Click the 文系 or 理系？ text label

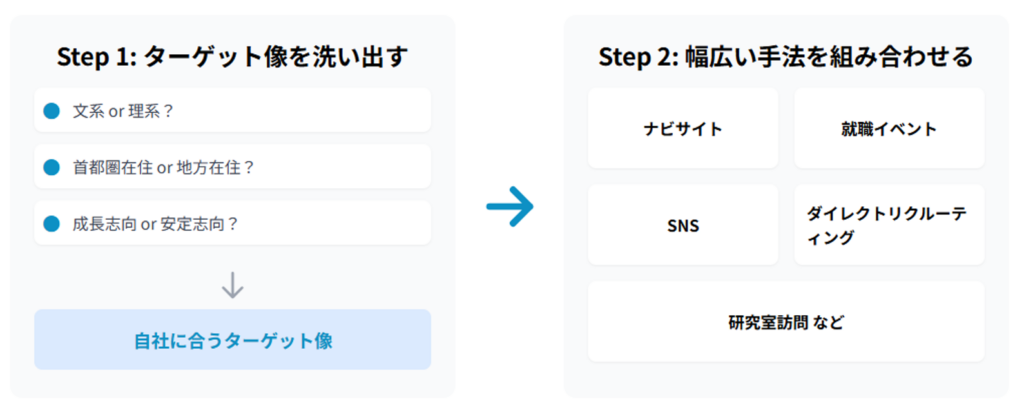click(x=124, y=111)
